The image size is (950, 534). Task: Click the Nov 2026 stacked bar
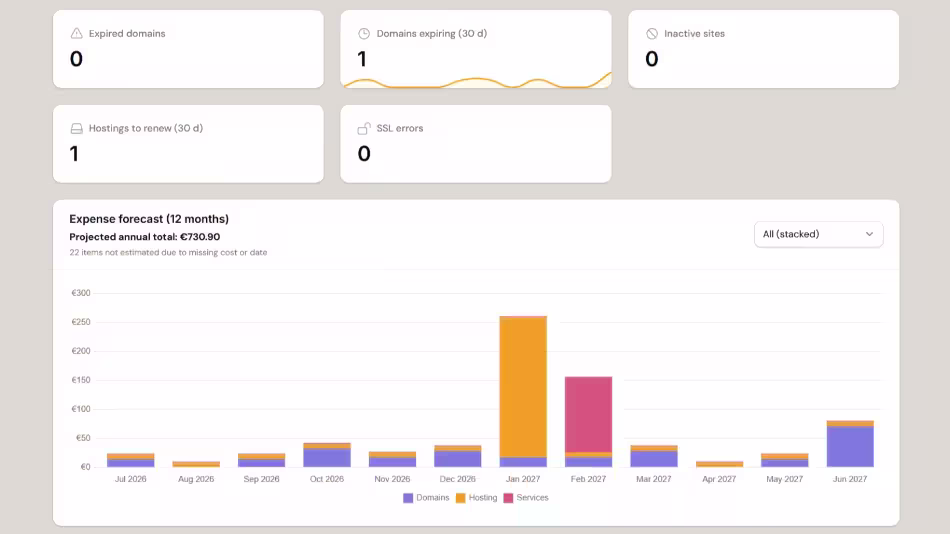(x=393, y=459)
